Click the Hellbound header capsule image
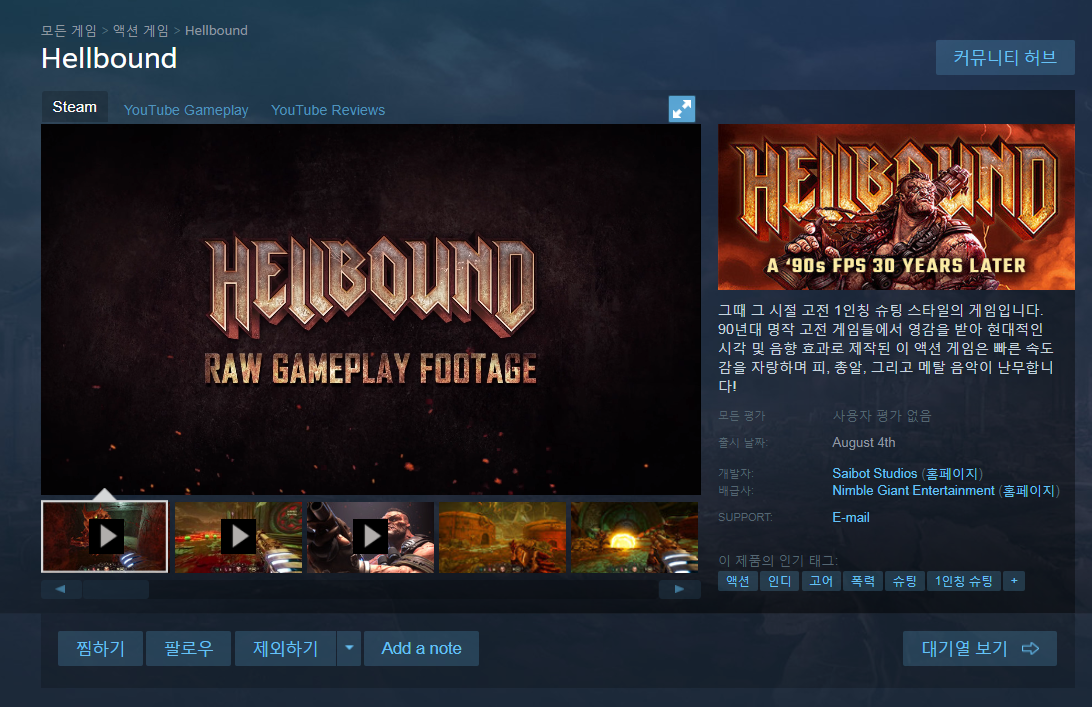The width and height of the screenshot is (1092, 707). [896, 207]
